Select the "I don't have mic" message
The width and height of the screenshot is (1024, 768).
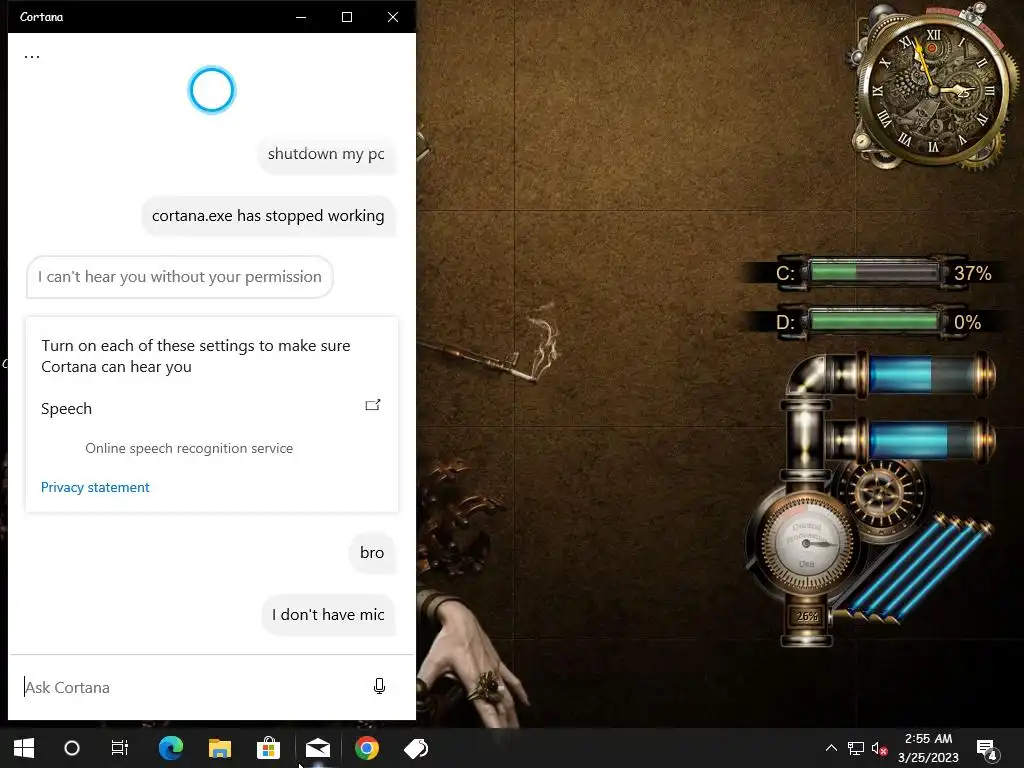coord(328,615)
